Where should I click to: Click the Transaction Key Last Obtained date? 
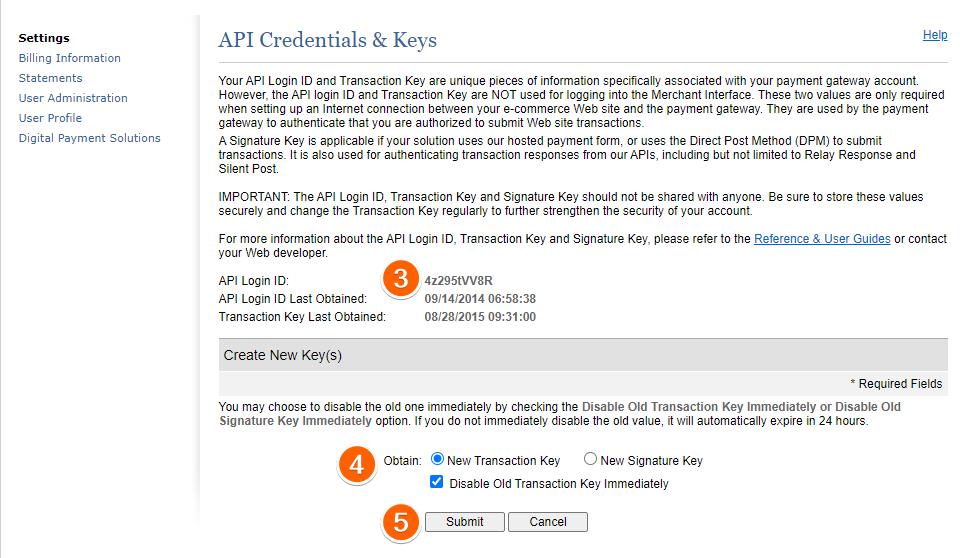[480, 317]
